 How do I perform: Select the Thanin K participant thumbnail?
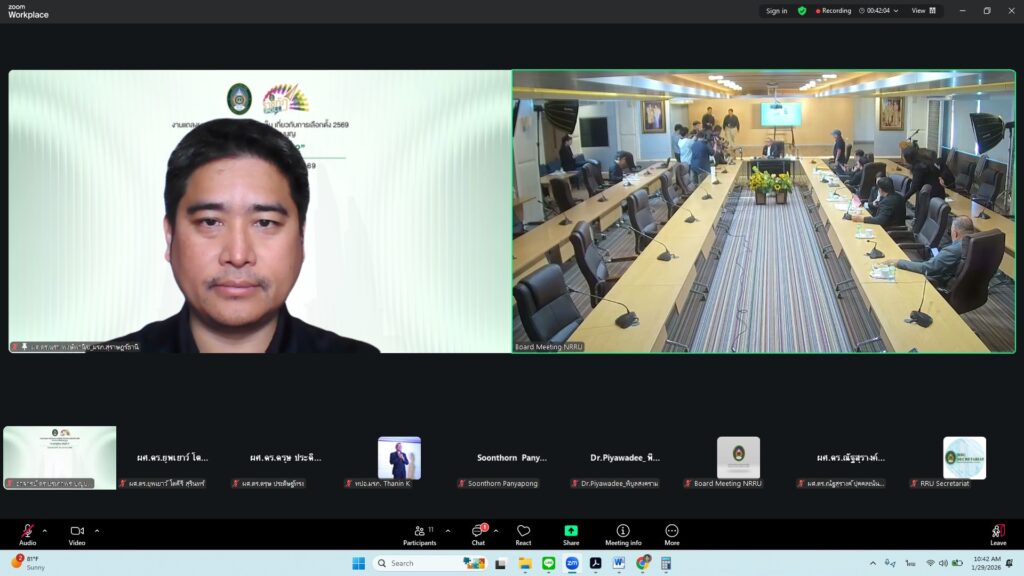[399, 458]
